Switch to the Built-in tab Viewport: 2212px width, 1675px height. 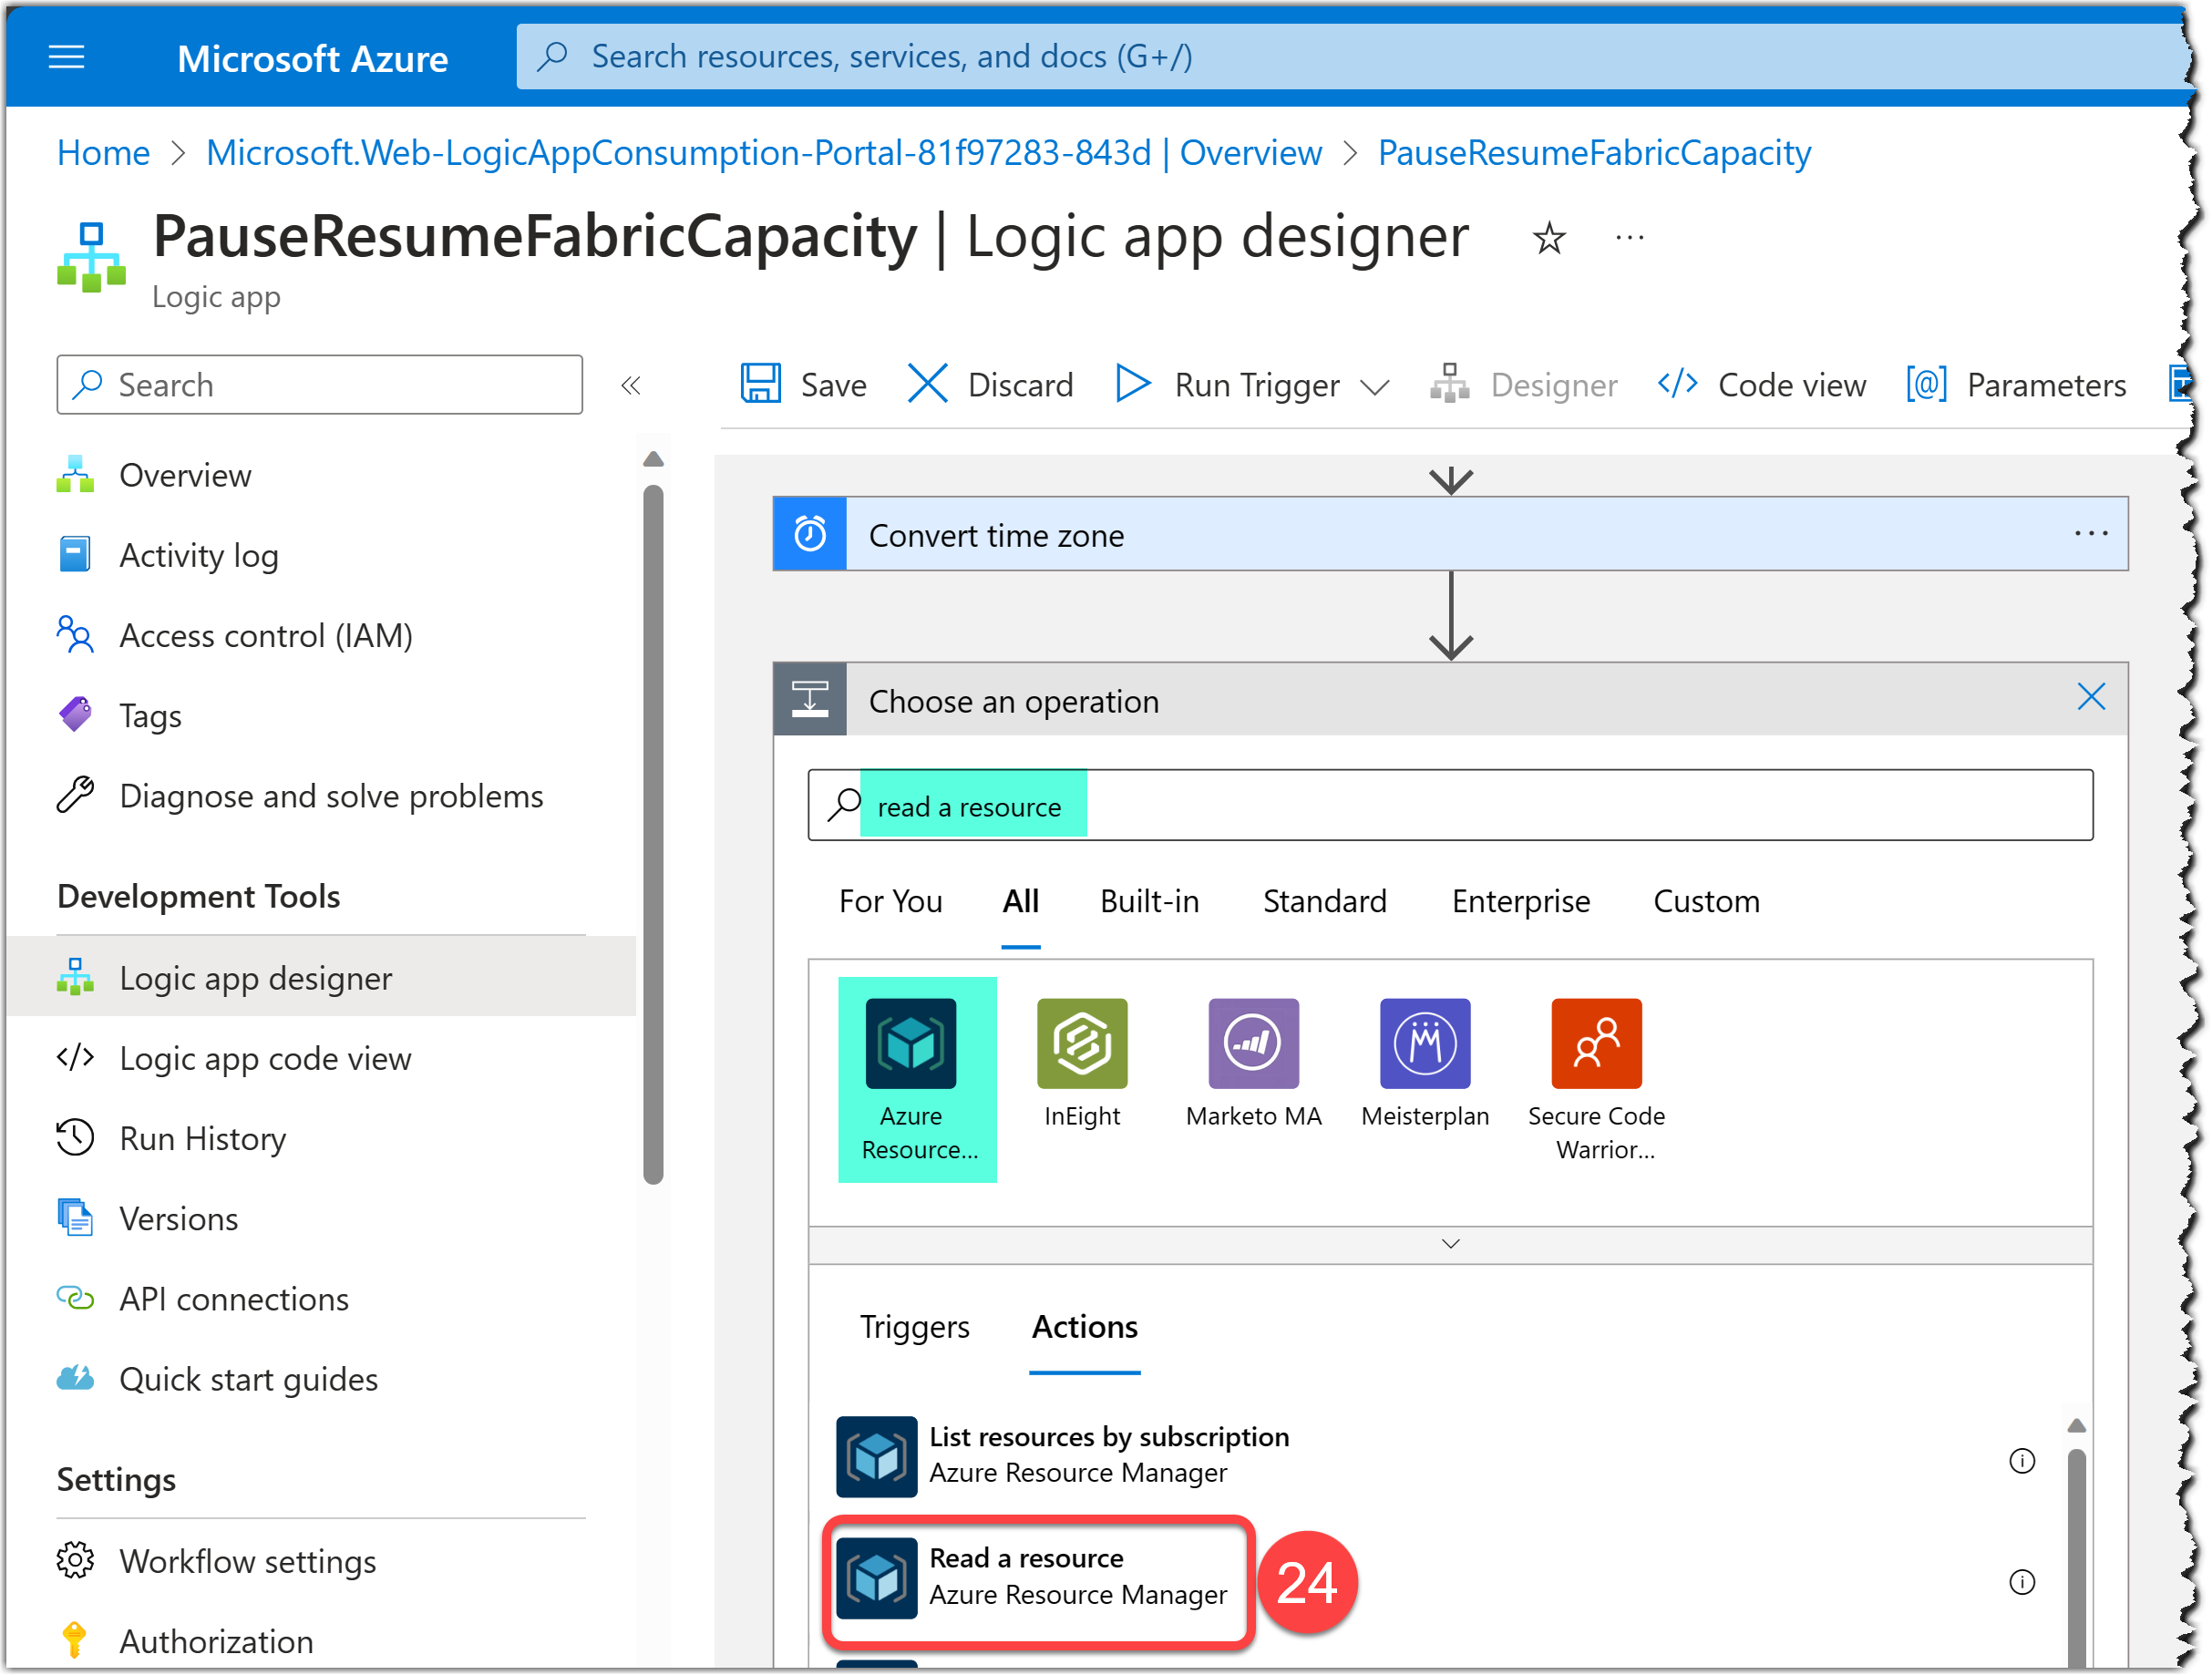(1149, 901)
